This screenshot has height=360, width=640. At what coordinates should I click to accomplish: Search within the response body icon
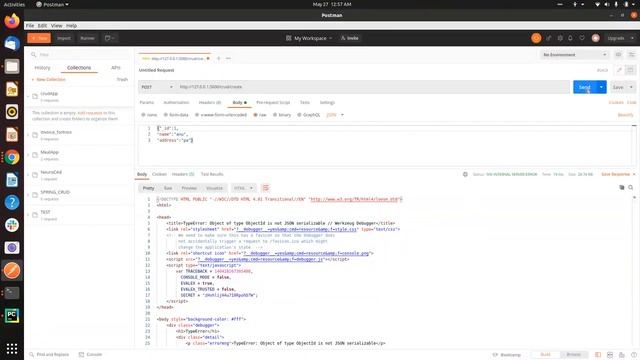pos(631,187)
